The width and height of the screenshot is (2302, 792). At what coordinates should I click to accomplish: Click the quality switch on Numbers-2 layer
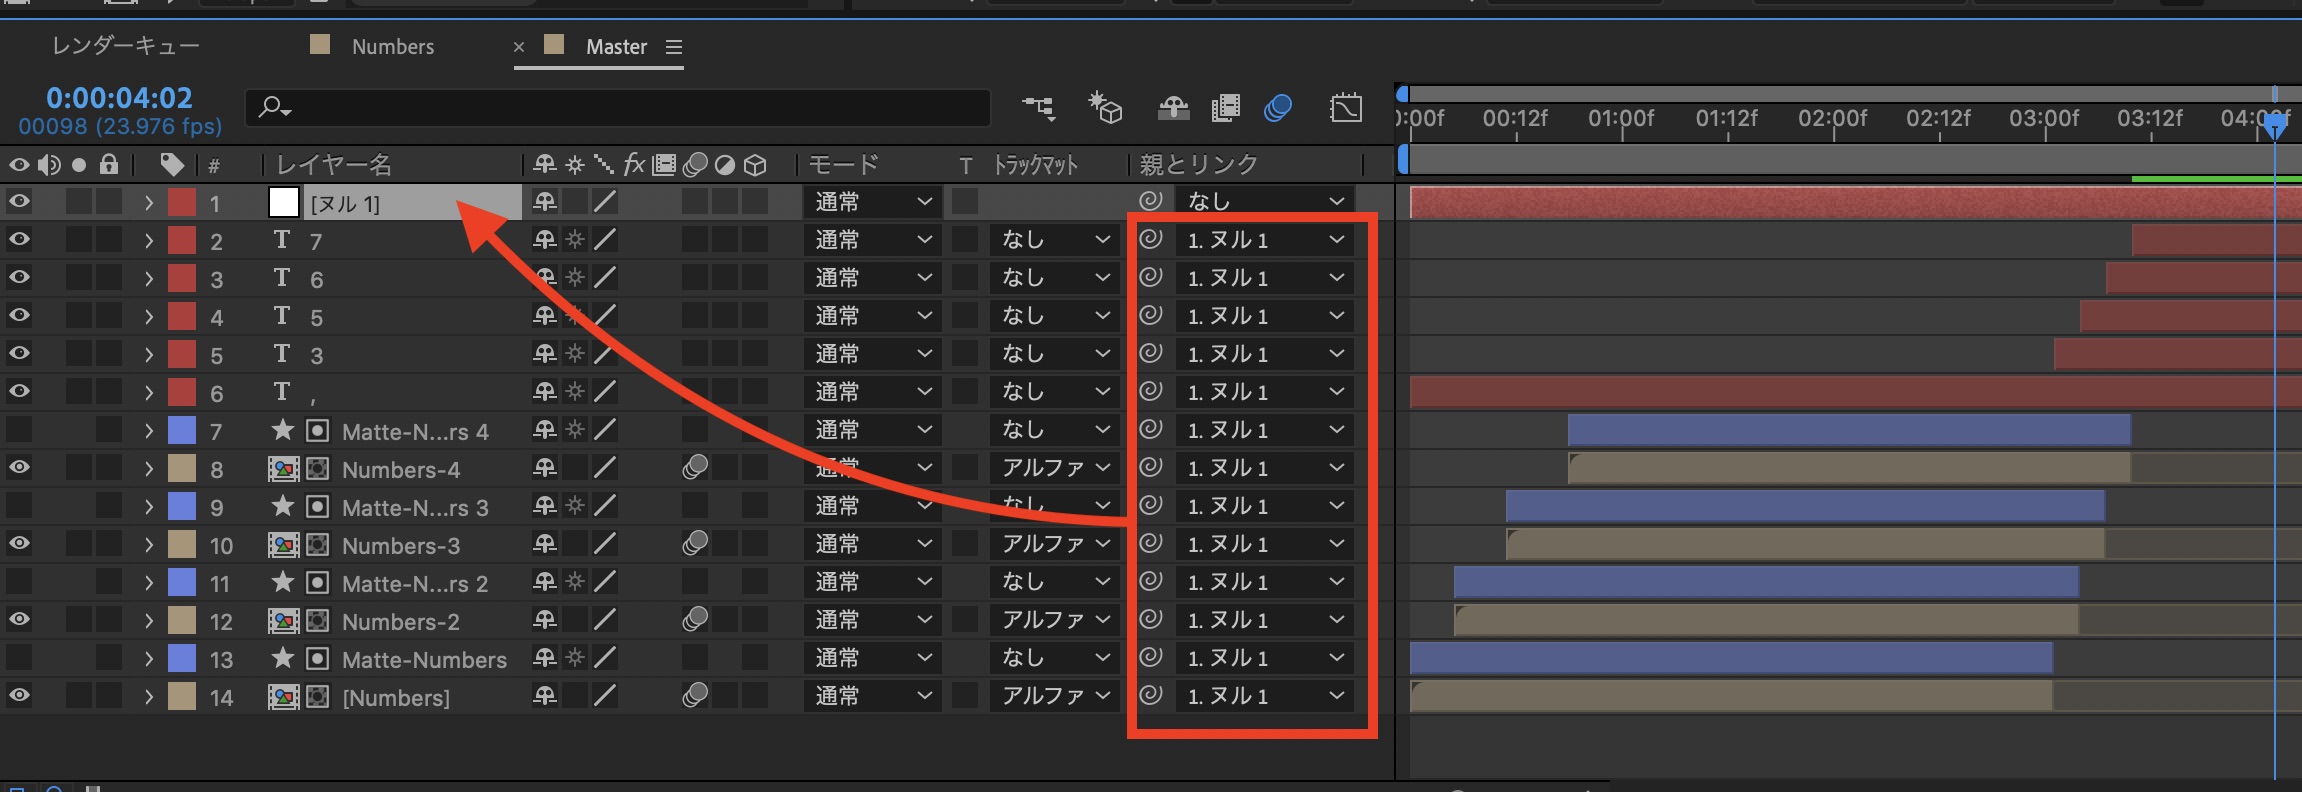tap(604, 620)
